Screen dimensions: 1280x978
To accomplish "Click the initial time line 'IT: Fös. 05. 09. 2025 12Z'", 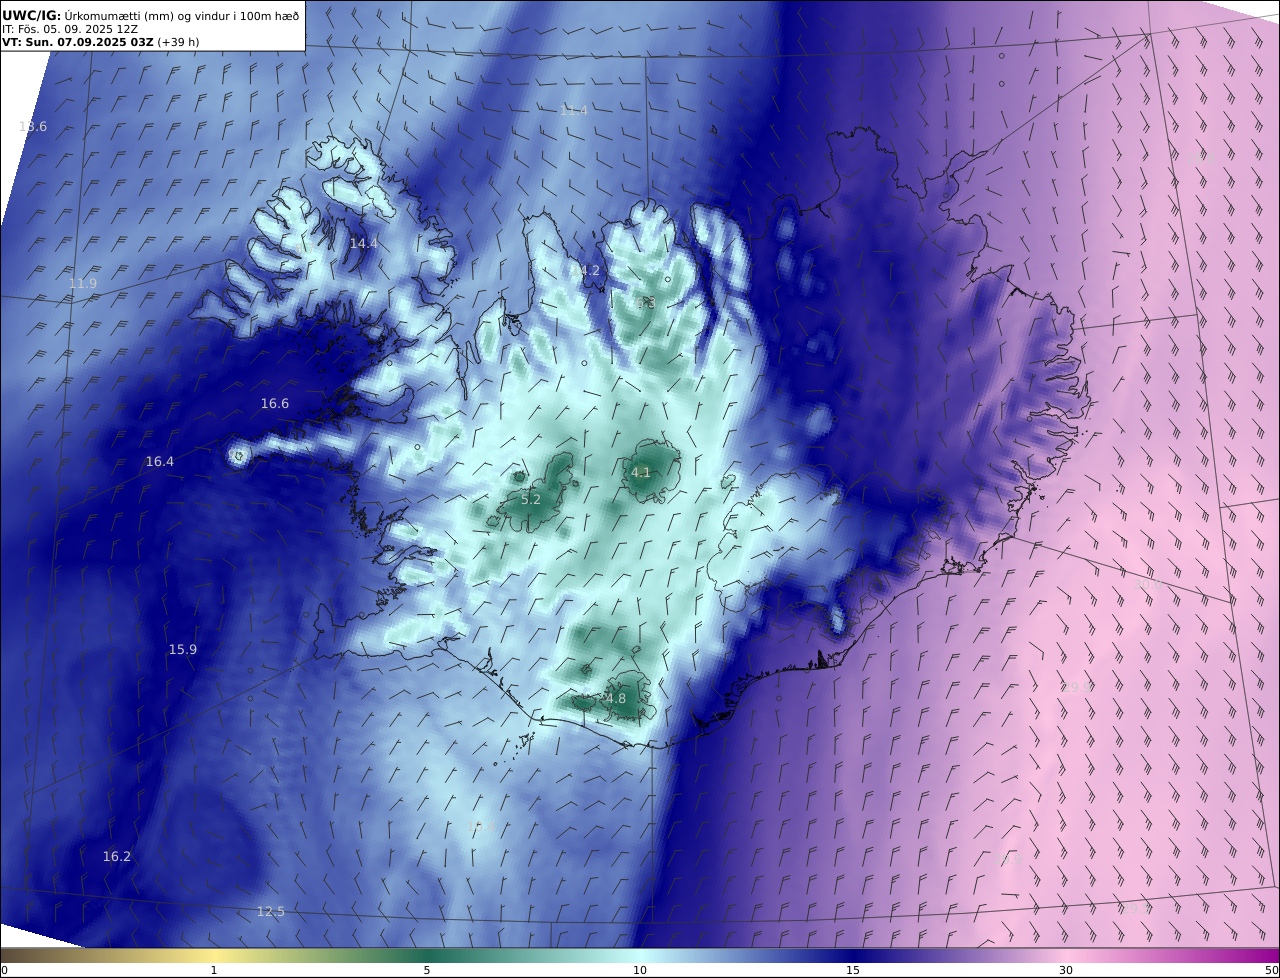I will 70,29.
